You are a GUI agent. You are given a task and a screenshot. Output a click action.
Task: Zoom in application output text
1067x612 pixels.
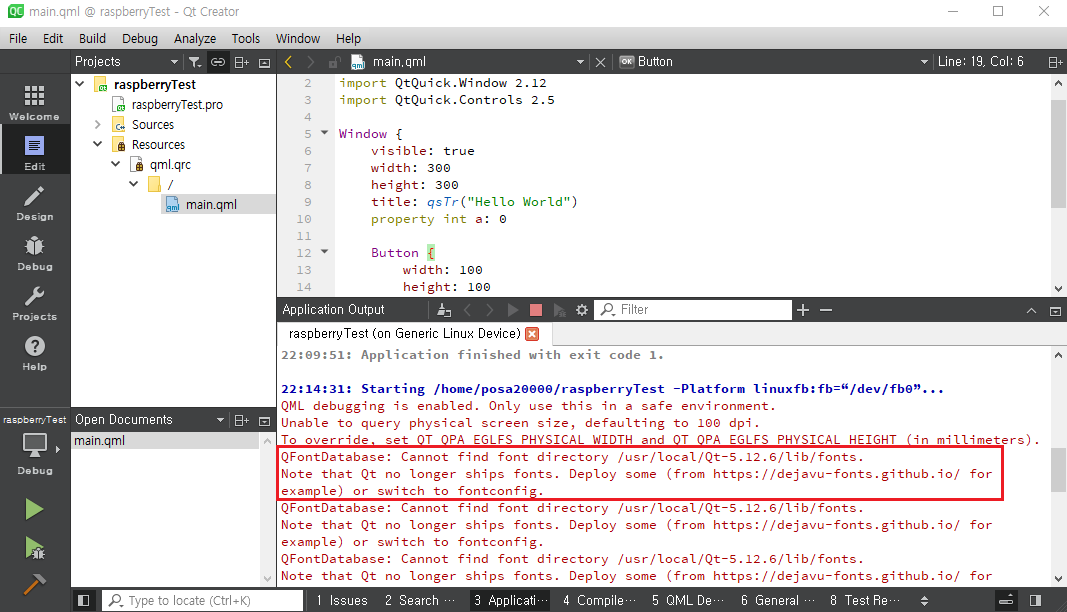(x=803, y=310)
